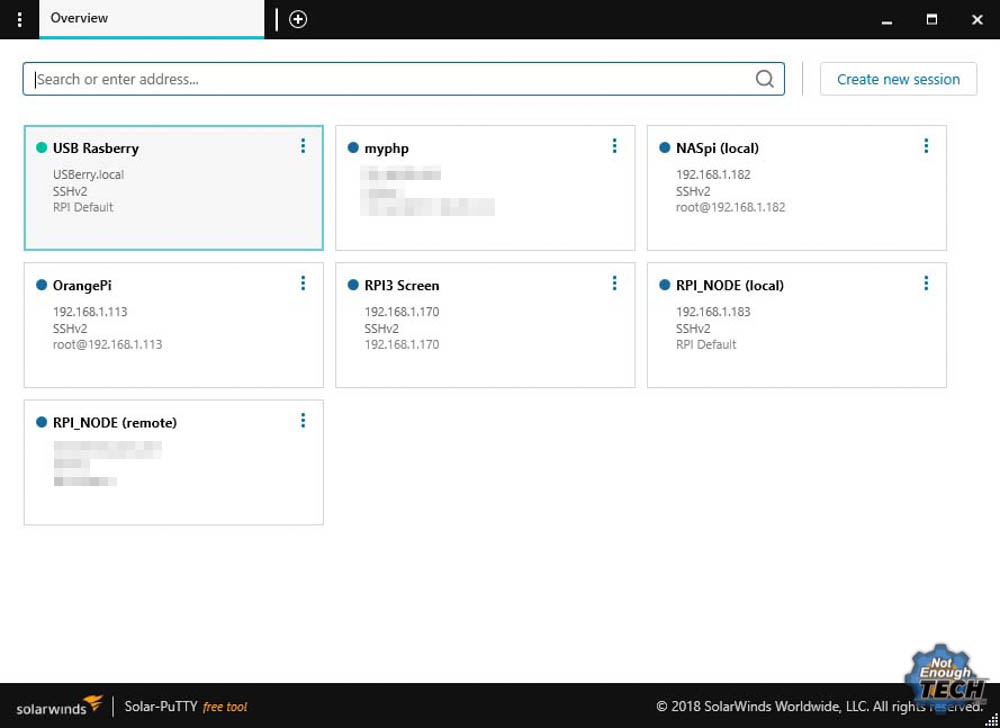1000x728 pixels.
Task: Click the Create new session button
Action: (898, 79)
